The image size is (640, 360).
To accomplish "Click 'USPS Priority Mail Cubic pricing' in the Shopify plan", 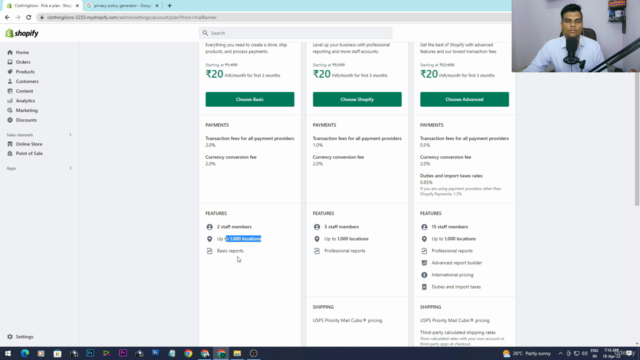I will tap(347, 320).
